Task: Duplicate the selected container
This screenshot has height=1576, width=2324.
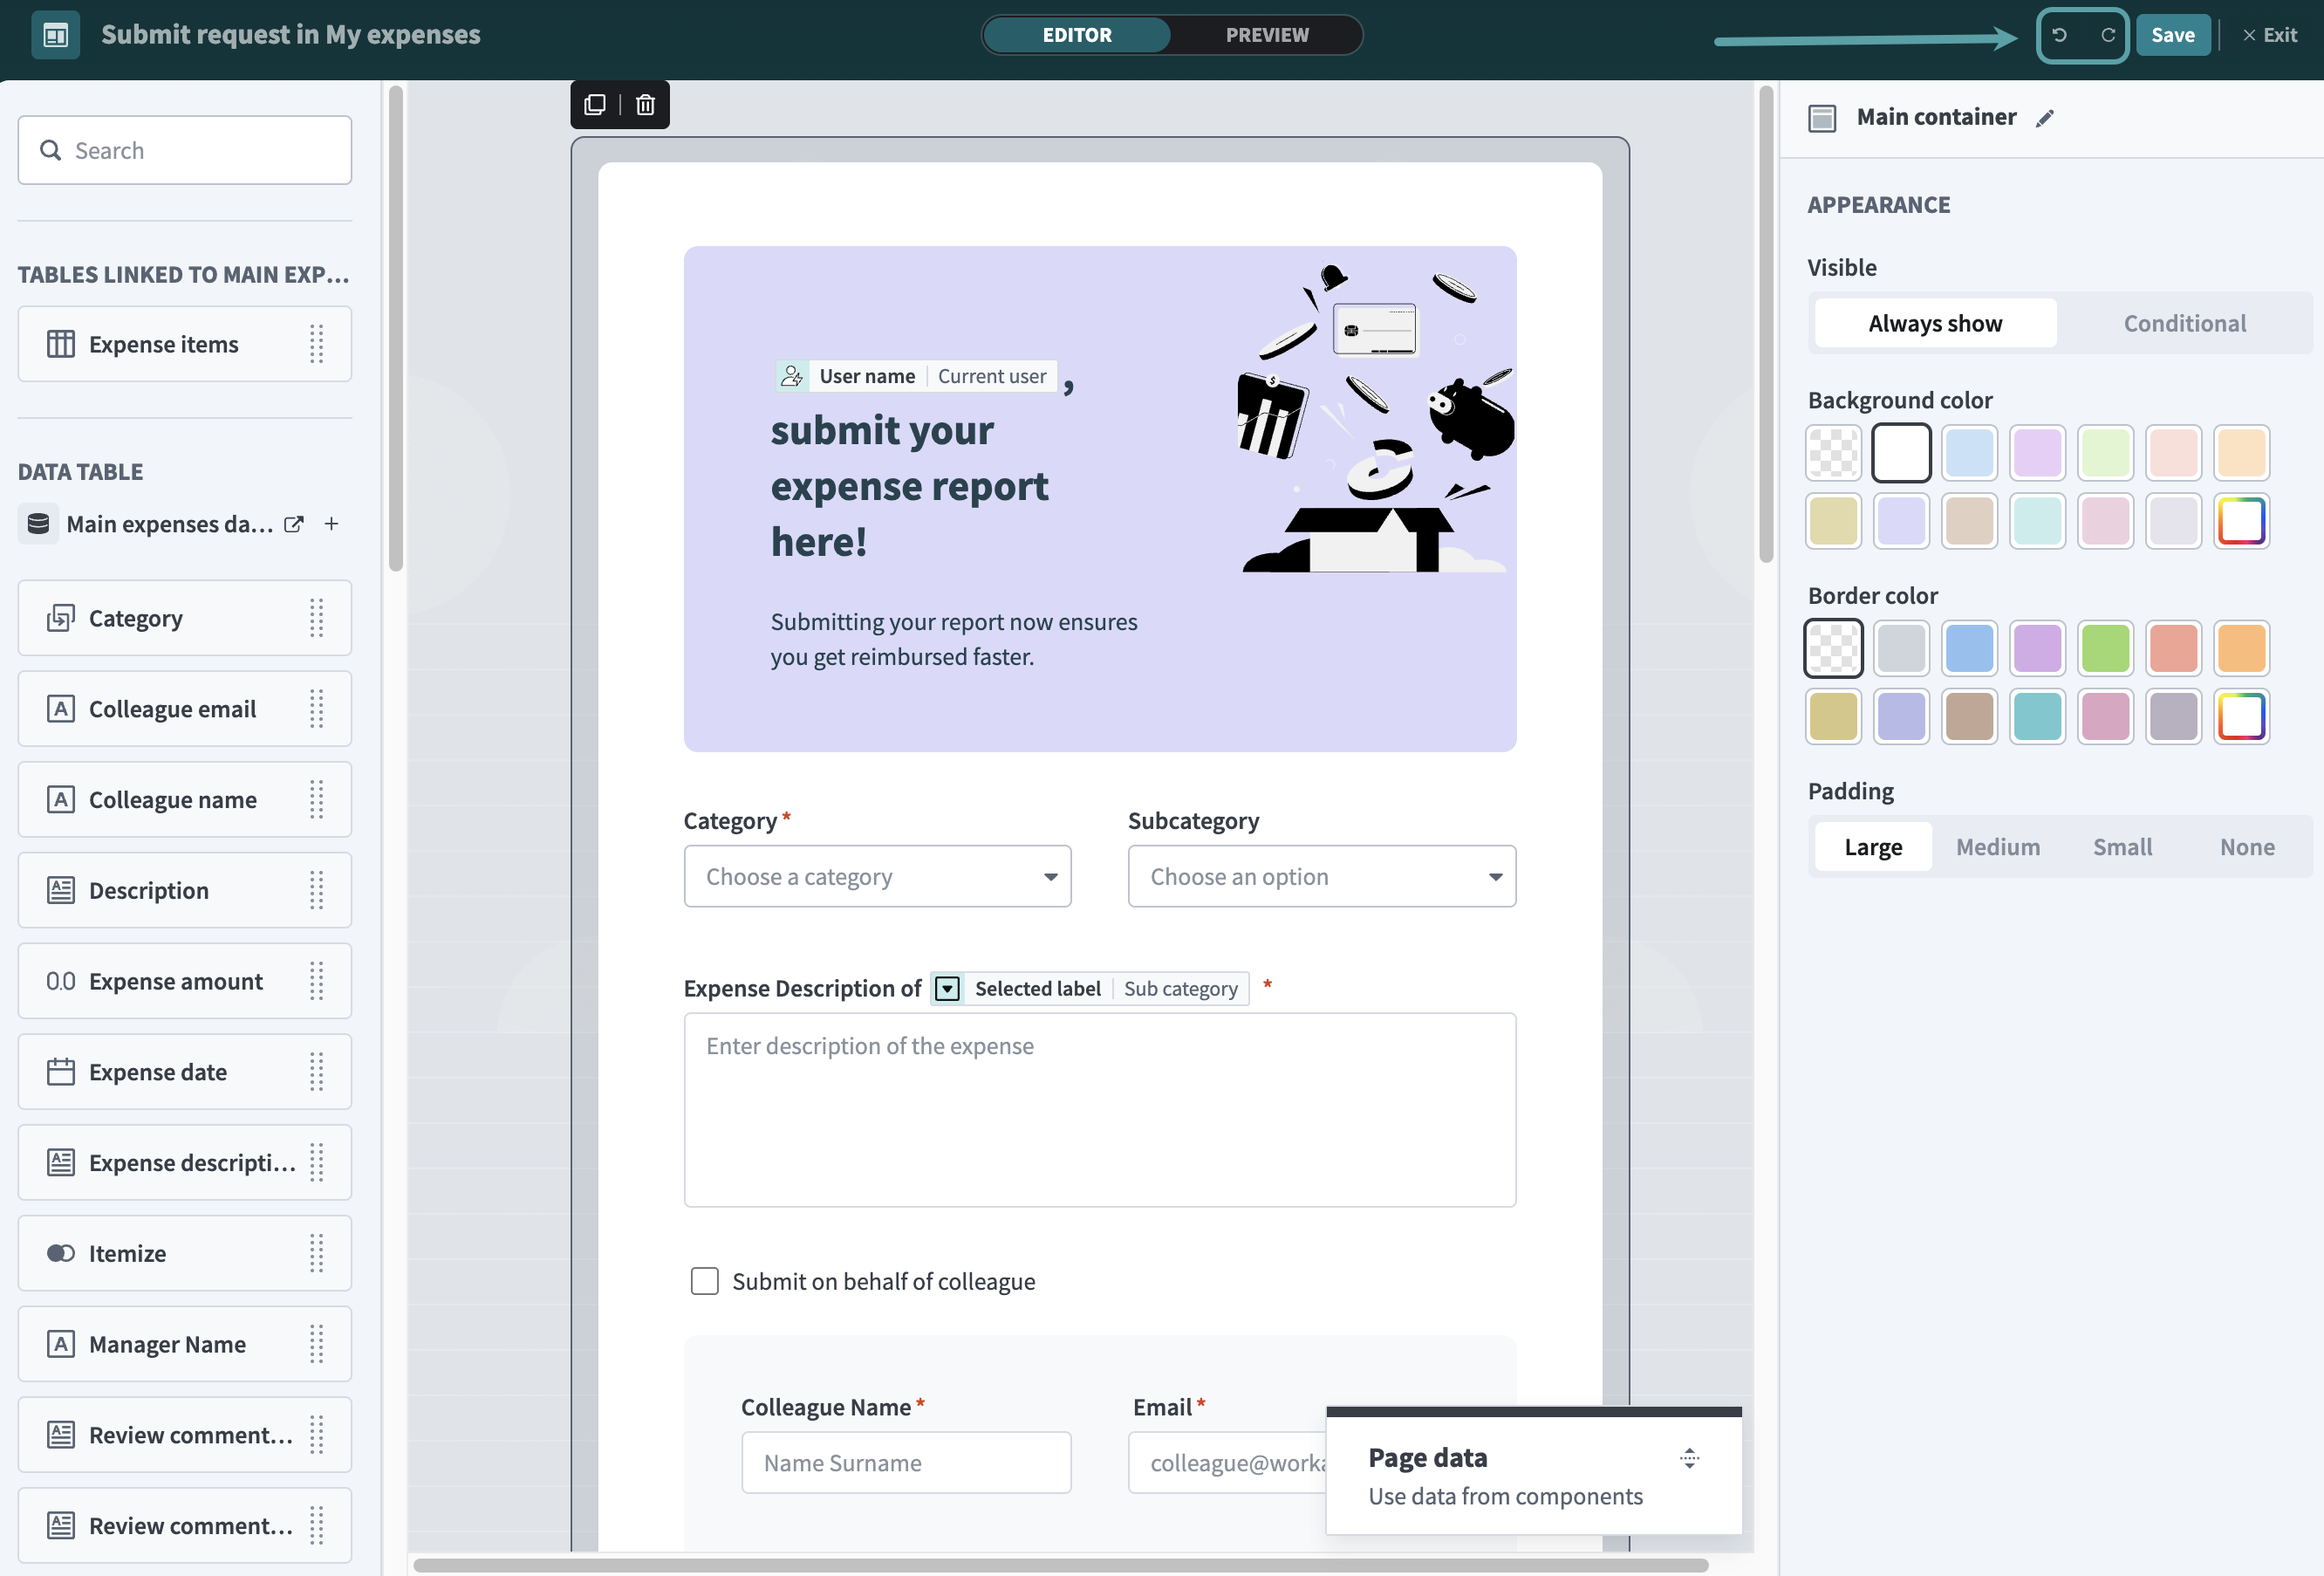Action: coord(595,105)
